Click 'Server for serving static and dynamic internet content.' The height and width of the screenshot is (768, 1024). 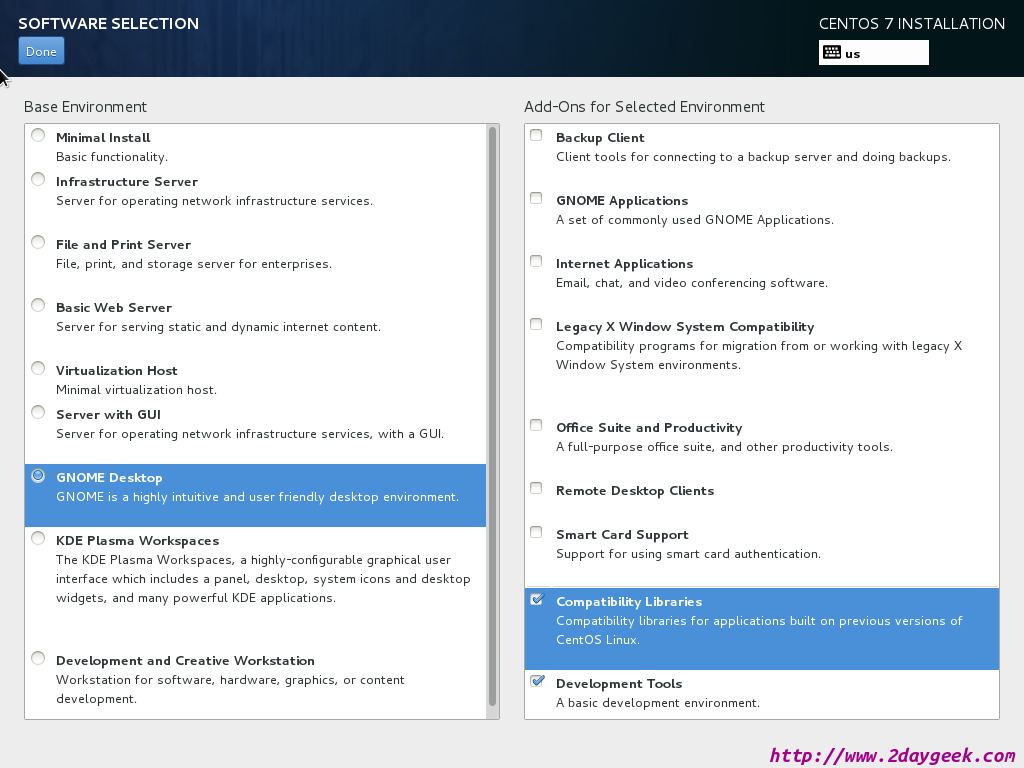pyautogui.click(x=218, y=327)
